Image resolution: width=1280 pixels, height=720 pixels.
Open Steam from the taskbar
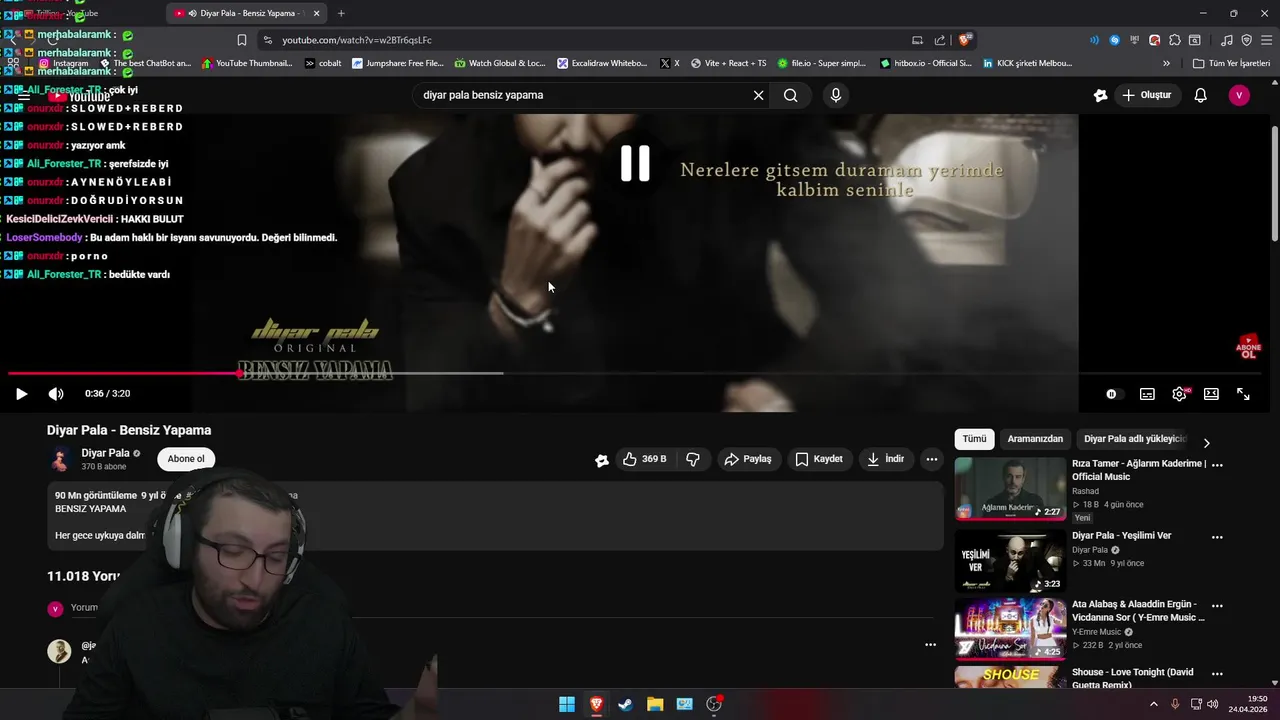625,704
